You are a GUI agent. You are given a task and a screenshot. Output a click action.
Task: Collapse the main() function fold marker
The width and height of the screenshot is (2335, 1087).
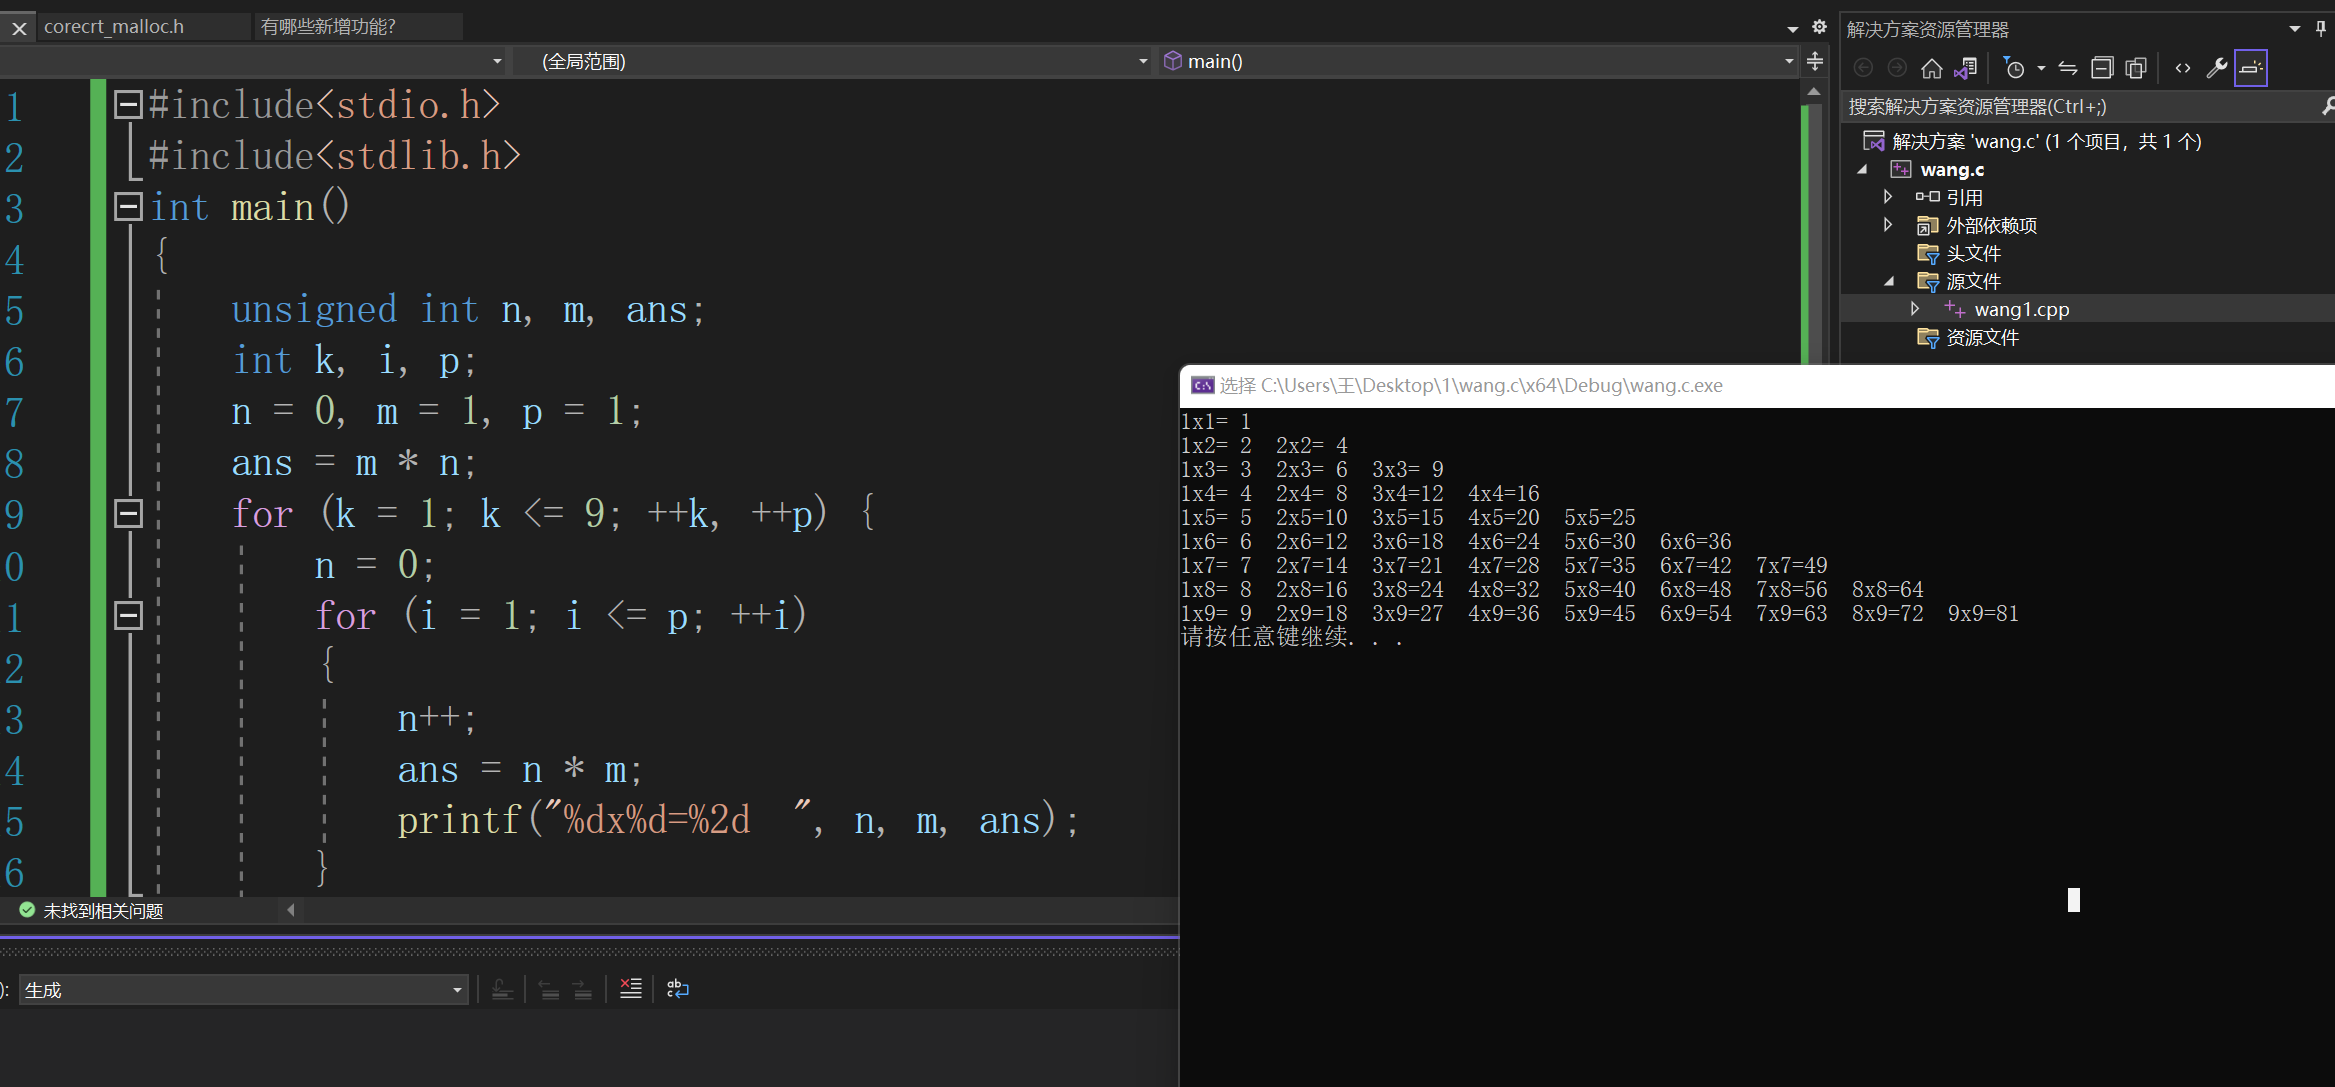point(128,207)
